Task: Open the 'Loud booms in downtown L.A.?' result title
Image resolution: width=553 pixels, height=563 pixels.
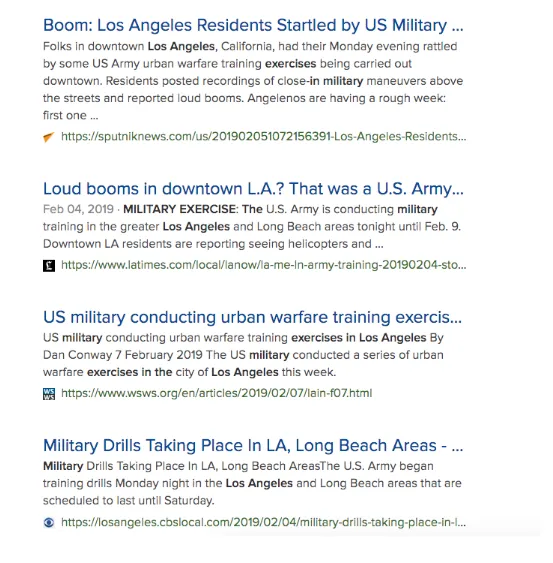Action: (253, 189)
